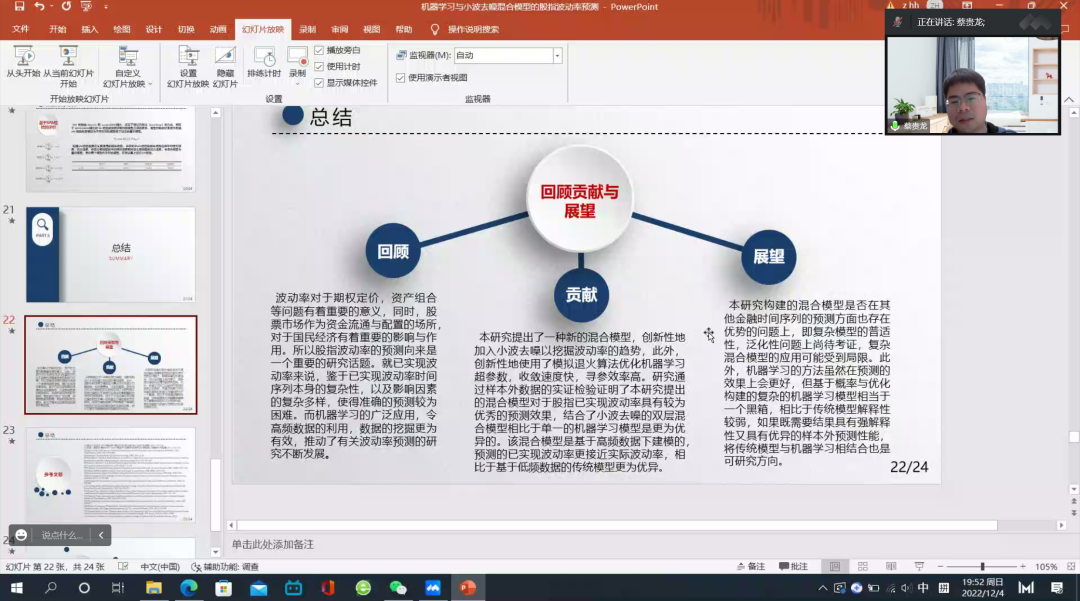Click 排练计时 button
The height and width of the screenshot is (601, 1080).
pyautogui.click(x=264, y=61)
